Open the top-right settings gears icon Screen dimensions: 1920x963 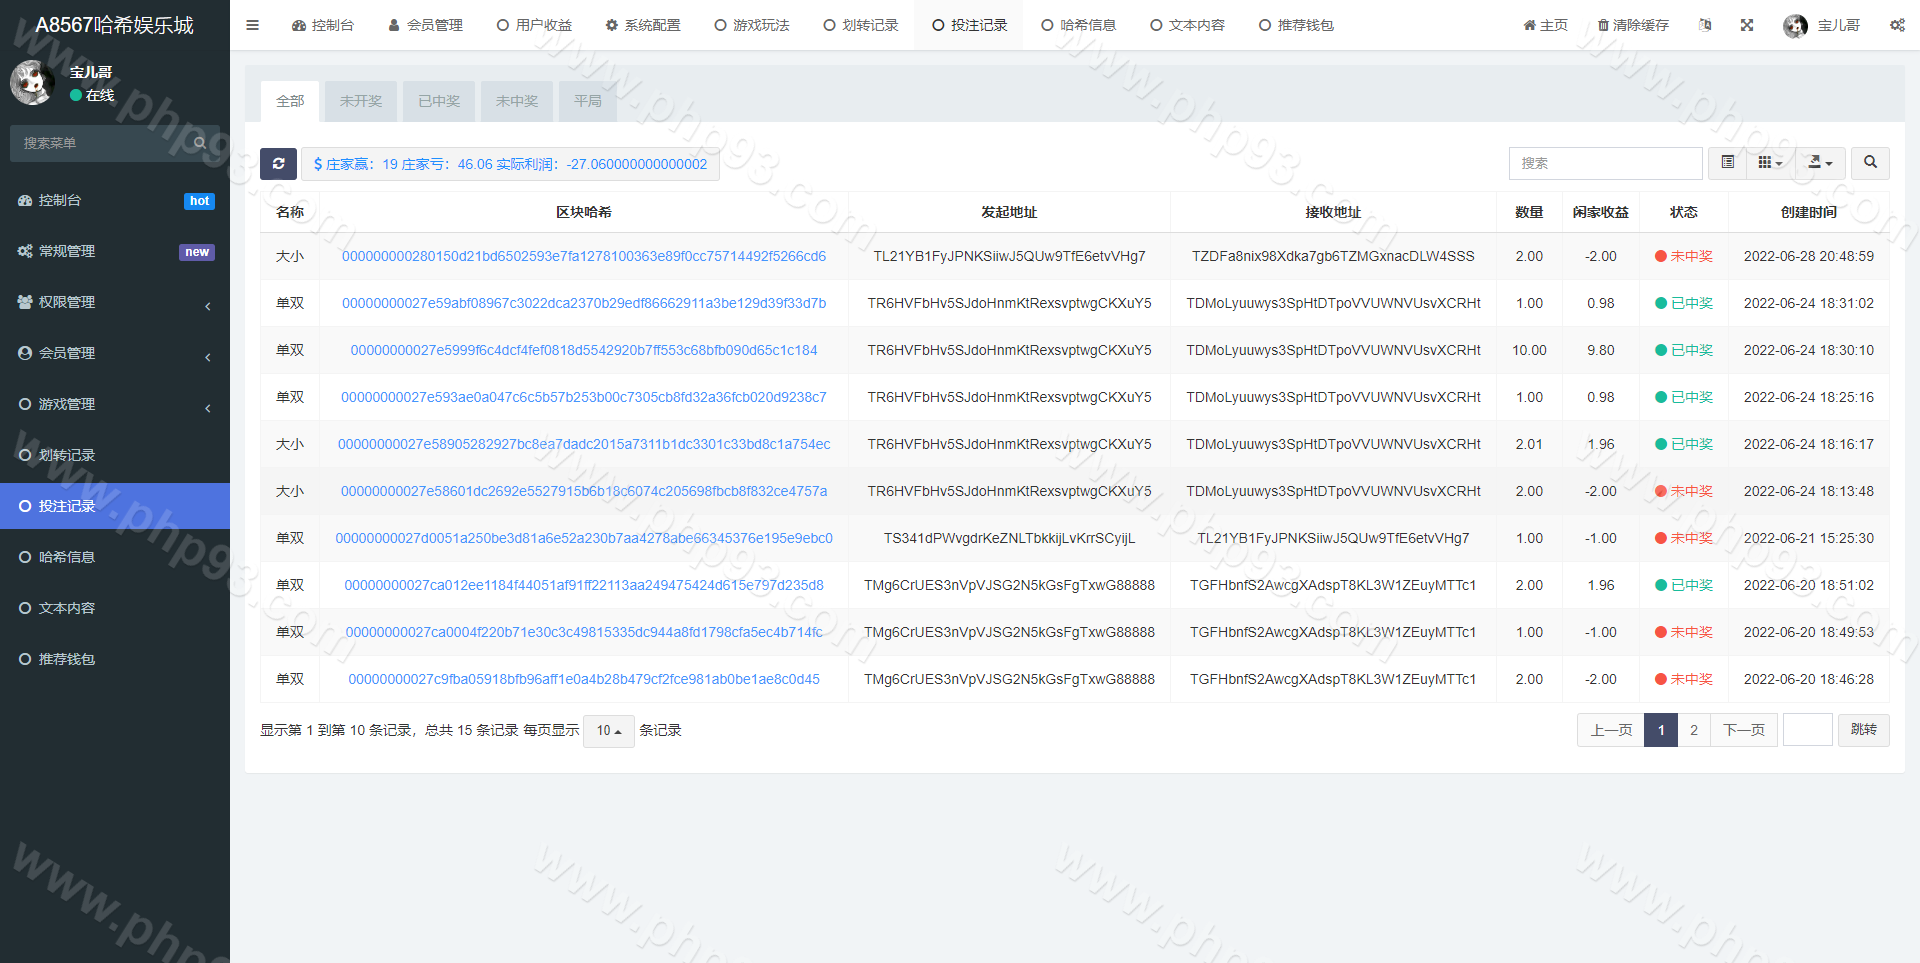pyautogui.click(x=1896, y=25)
